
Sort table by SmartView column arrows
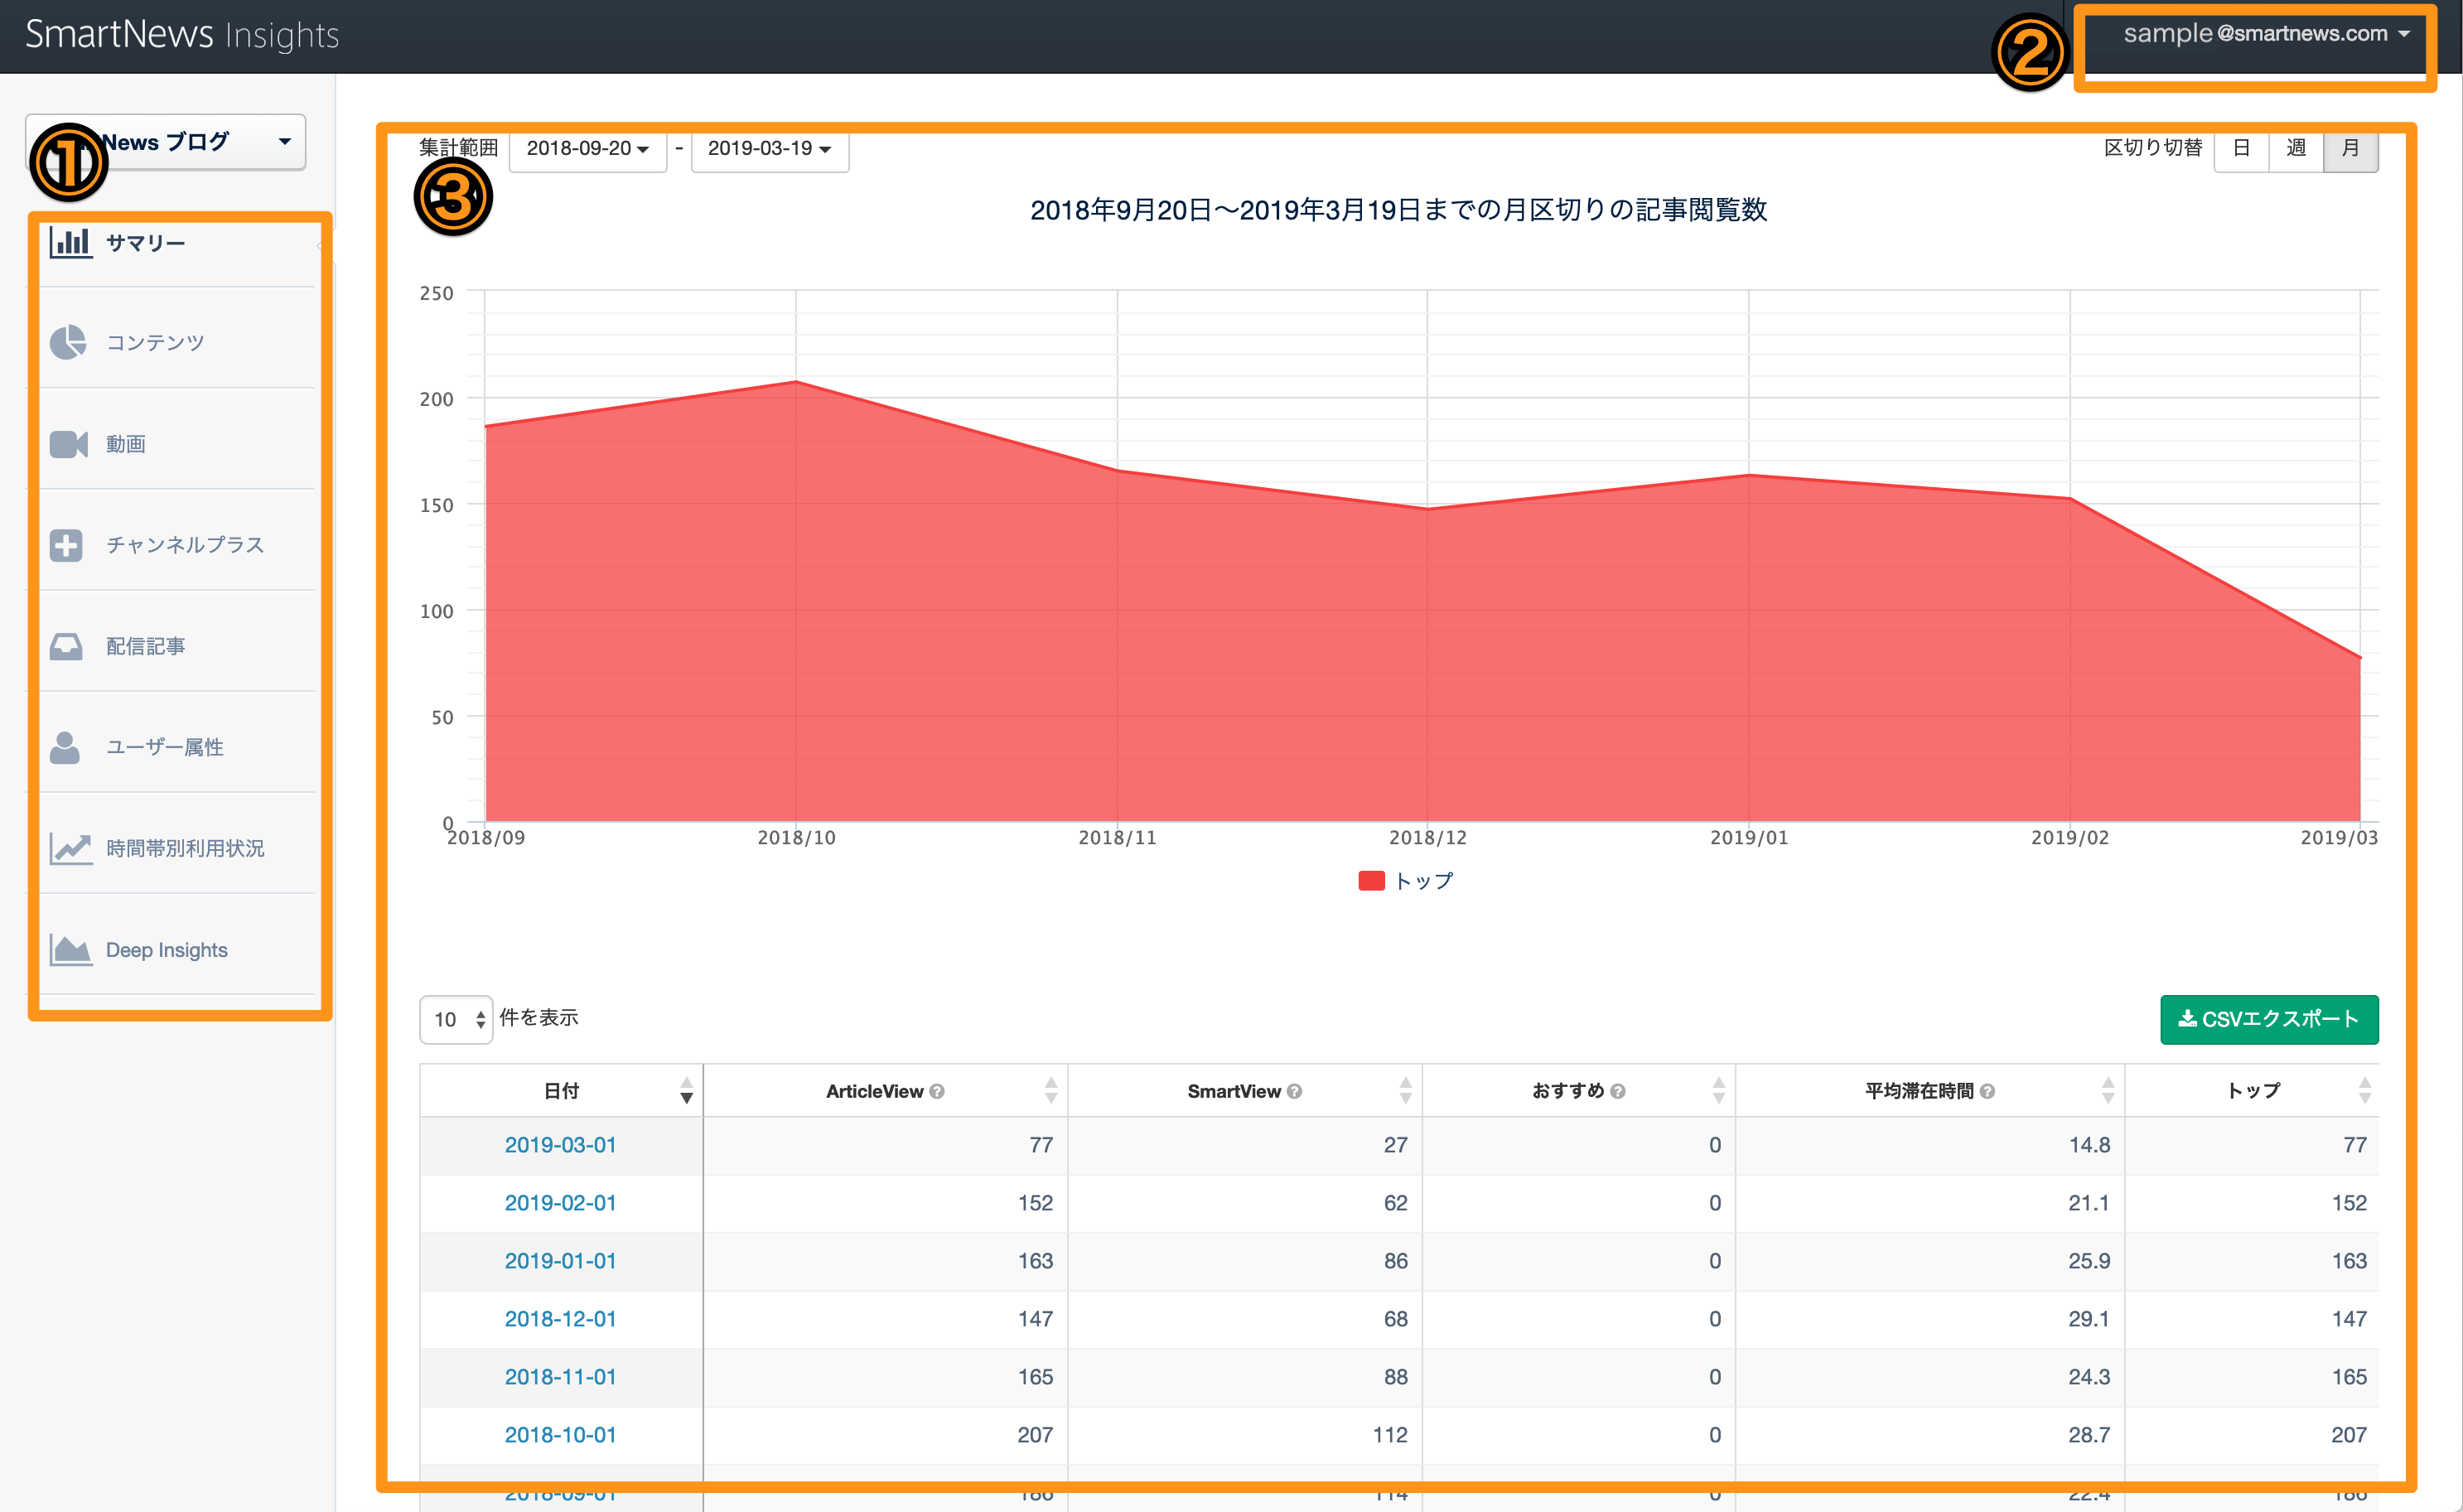click(1406, 1090)
